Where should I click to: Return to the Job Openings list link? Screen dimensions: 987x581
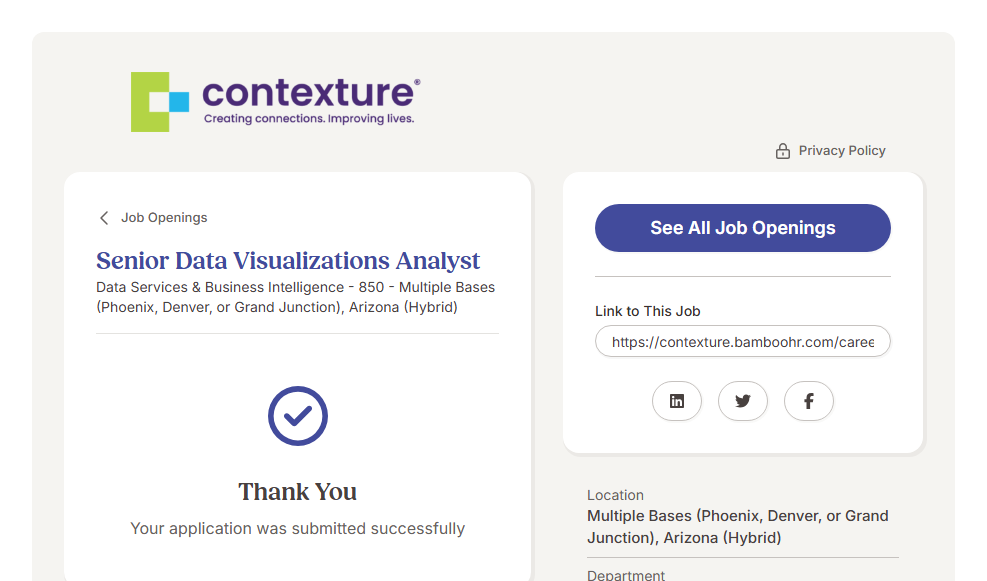164,218
